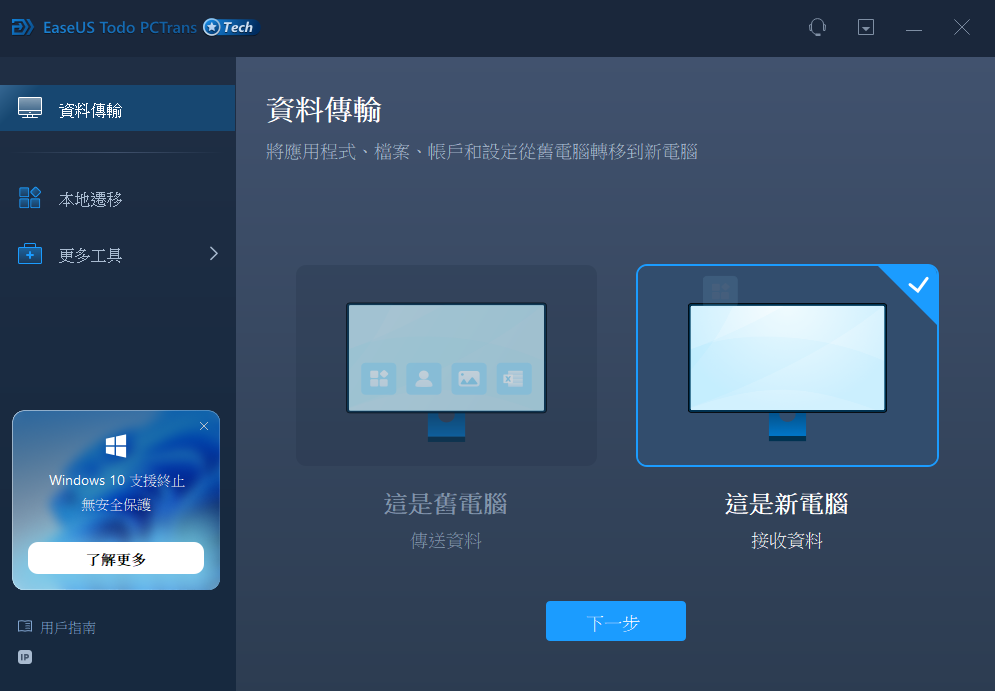
Task: Open the 本地遷移 menu item
Action: [x=91, y=199]
